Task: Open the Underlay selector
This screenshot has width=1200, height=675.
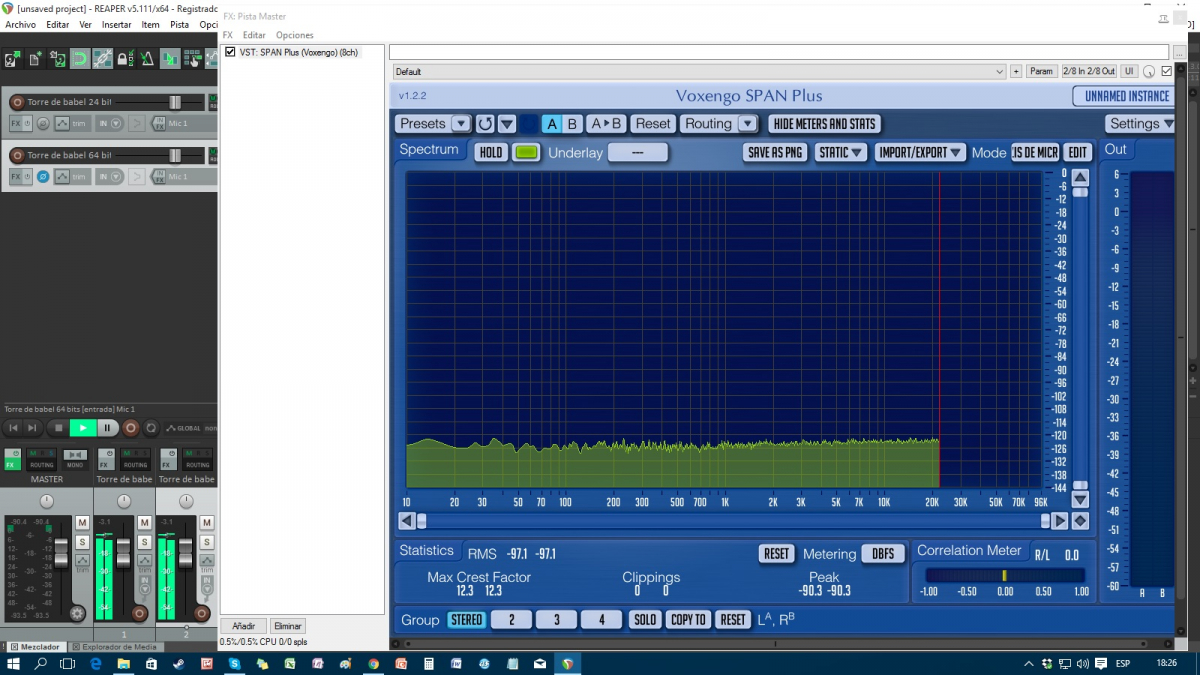Action: 637,152
